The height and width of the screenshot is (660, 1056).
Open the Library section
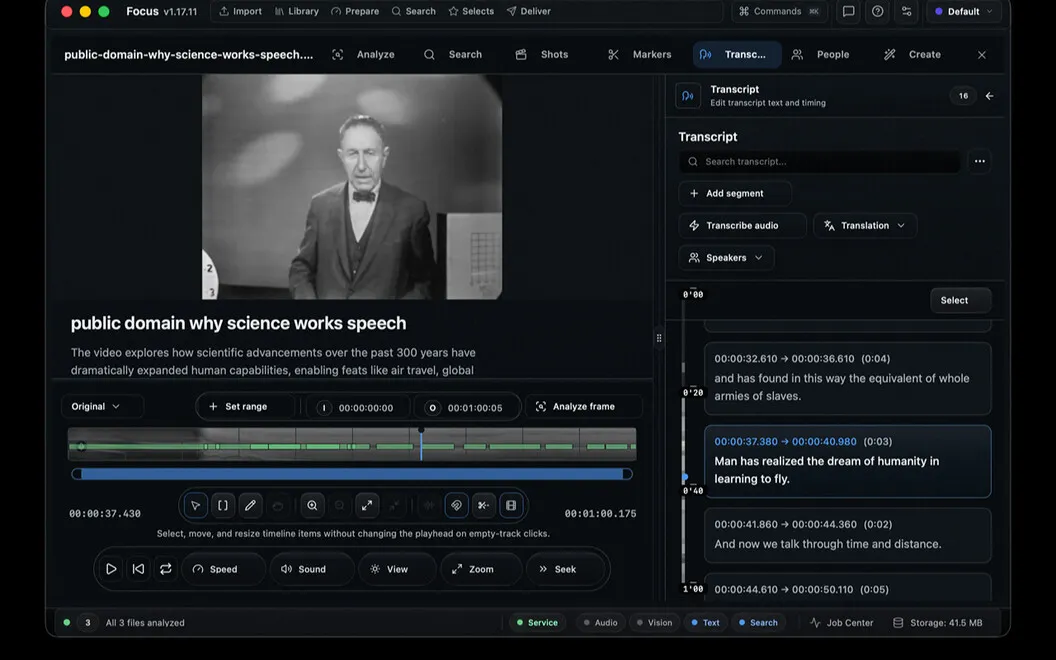(297, 11)
